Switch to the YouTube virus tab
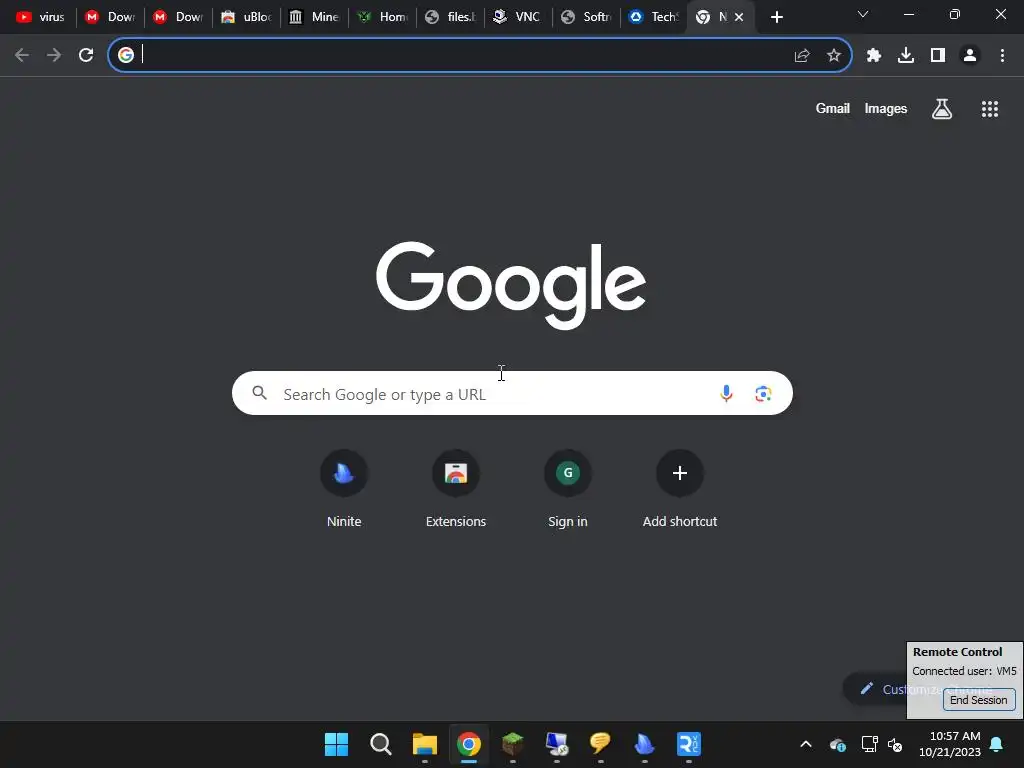This screenshot has width=1024, height=768. [41, 17]
